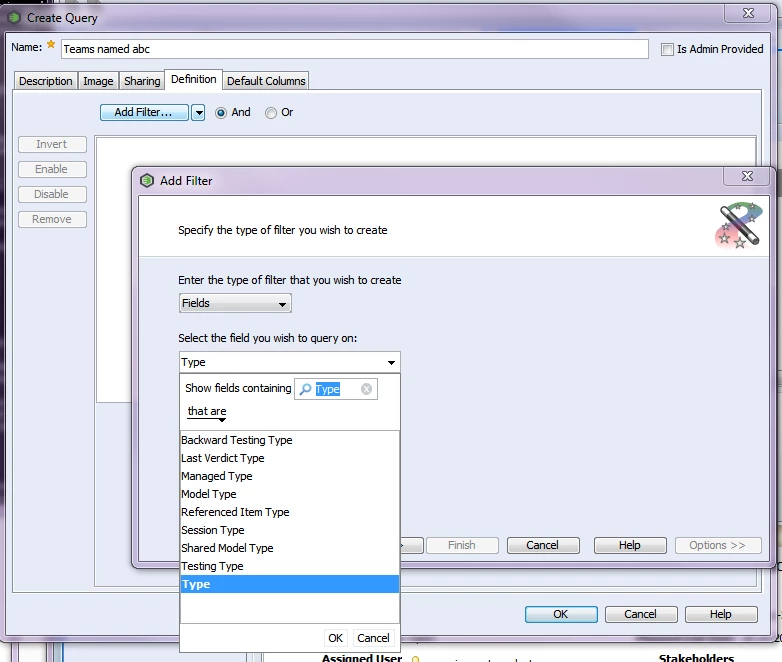Select the Session Type field
The width and height of the screenshot is (782, 662).
coord(289,530)
